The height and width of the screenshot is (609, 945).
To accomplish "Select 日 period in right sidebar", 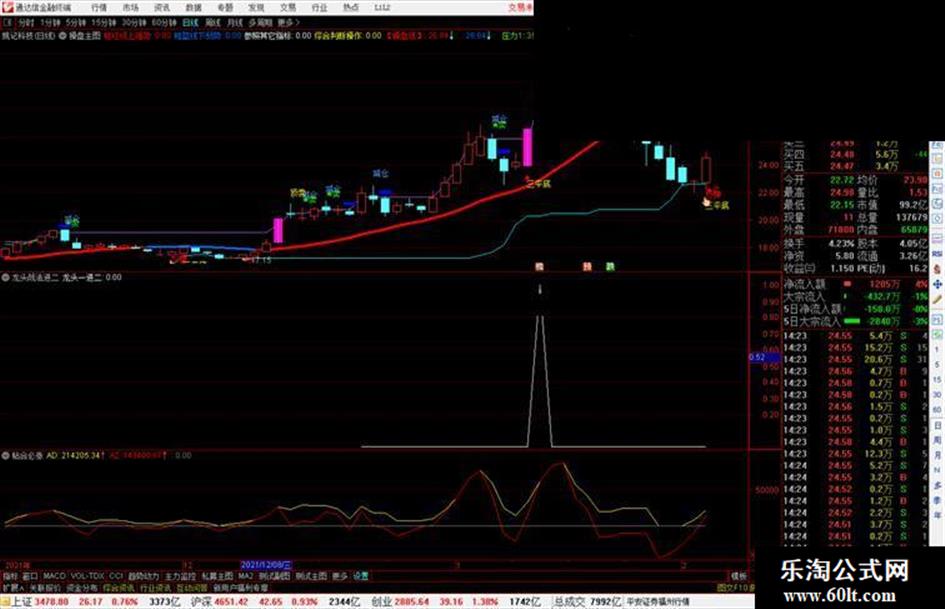I will click(x=937, y=425).
